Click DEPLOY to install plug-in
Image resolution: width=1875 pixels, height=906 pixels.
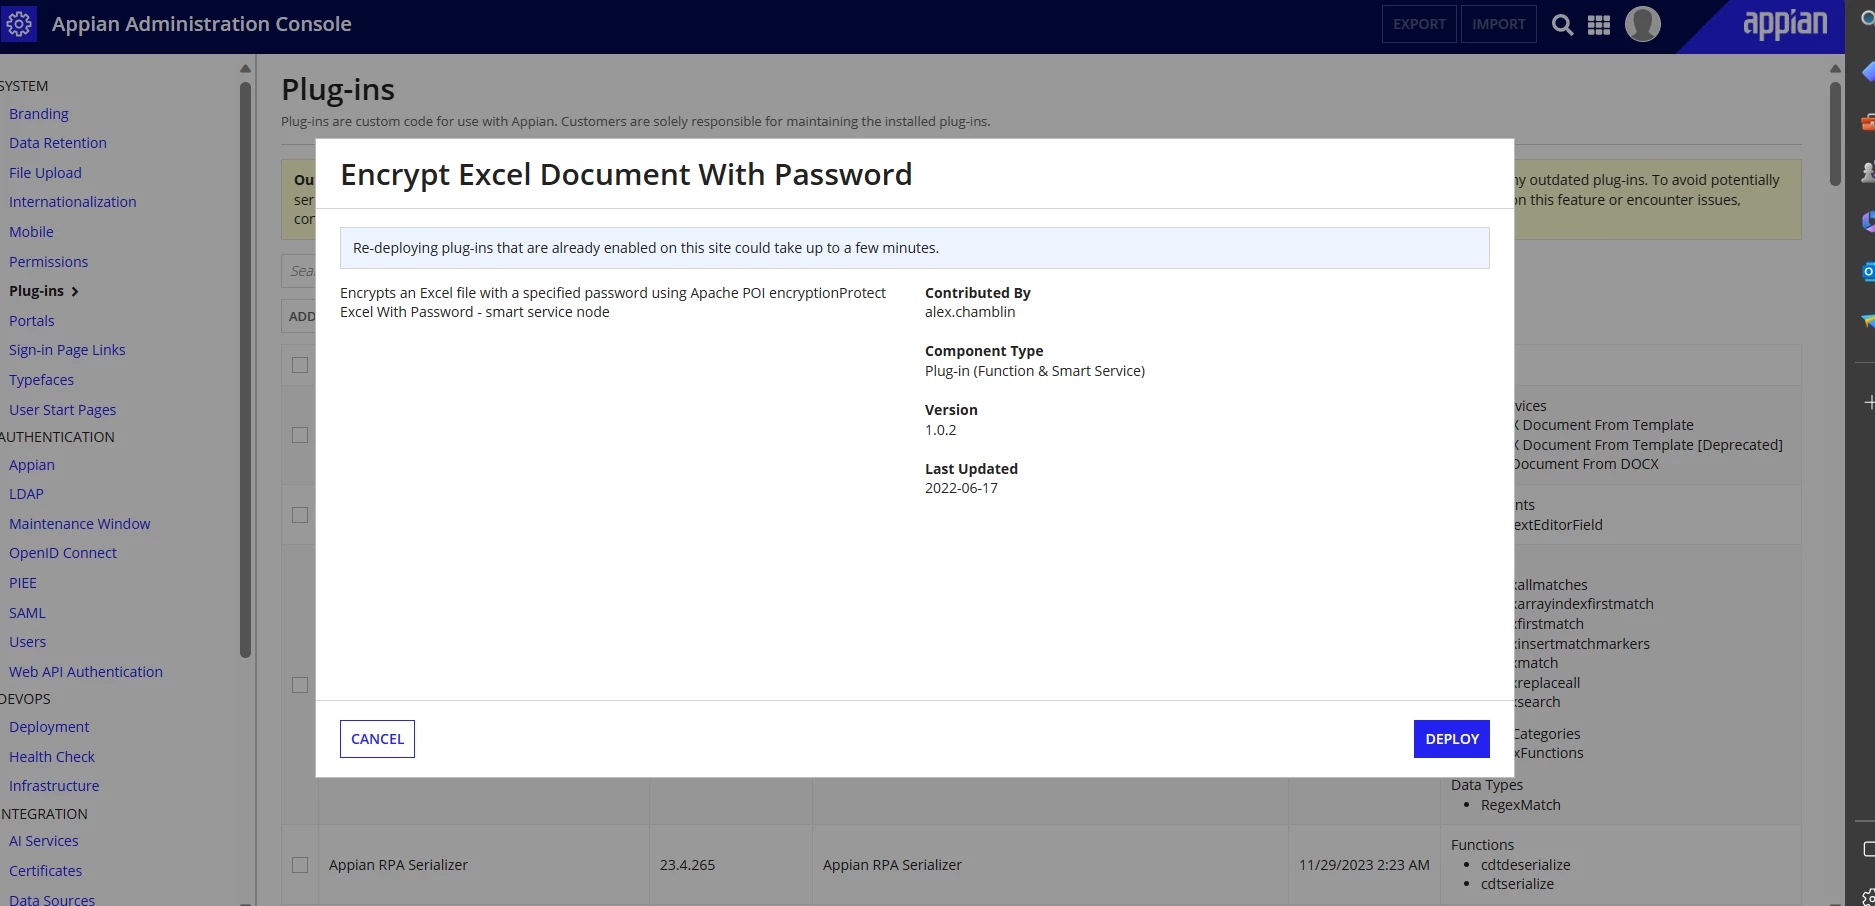pos(1452,739)
